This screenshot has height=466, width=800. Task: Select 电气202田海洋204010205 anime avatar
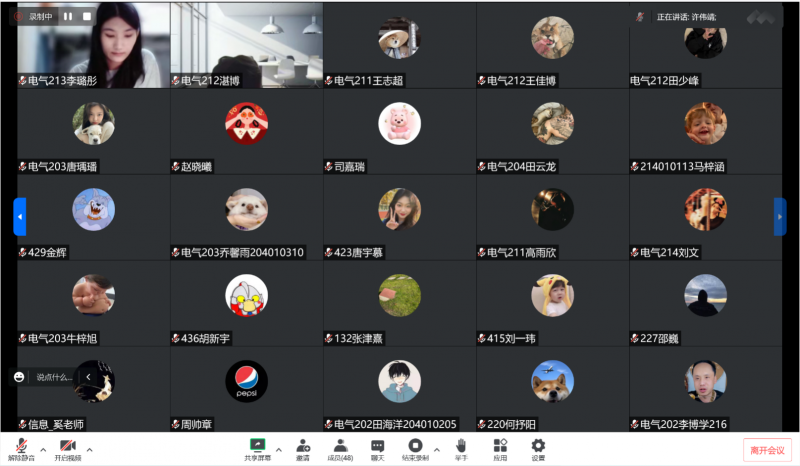(399, 381)
